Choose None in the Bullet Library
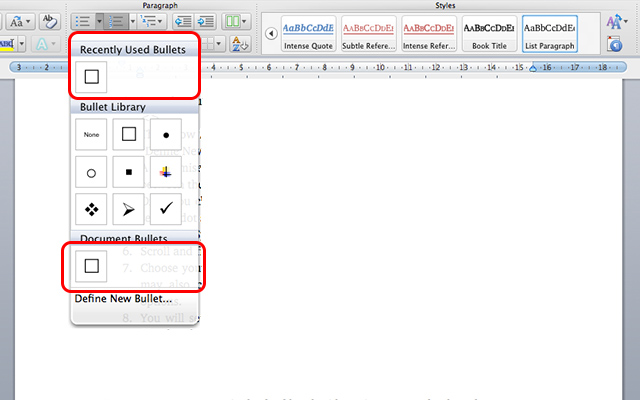This screenshot has height=400, width=640. (x=91, y=134)
